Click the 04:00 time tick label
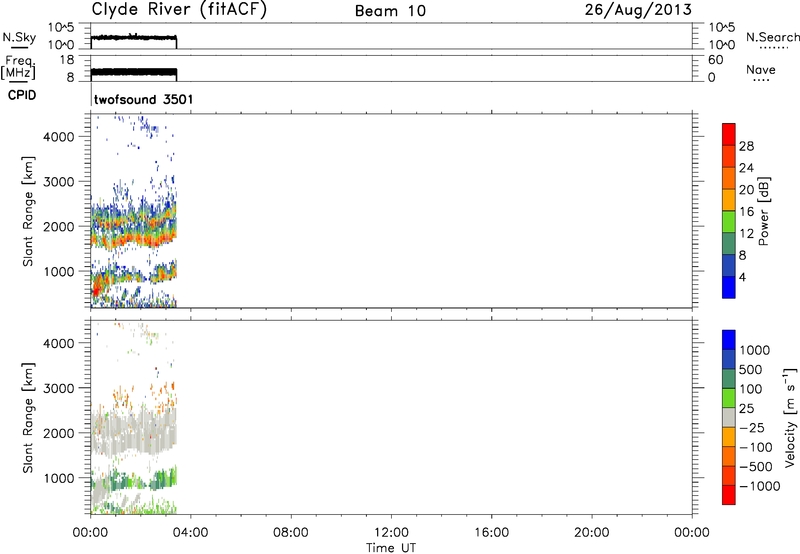 tap(190, 533)
